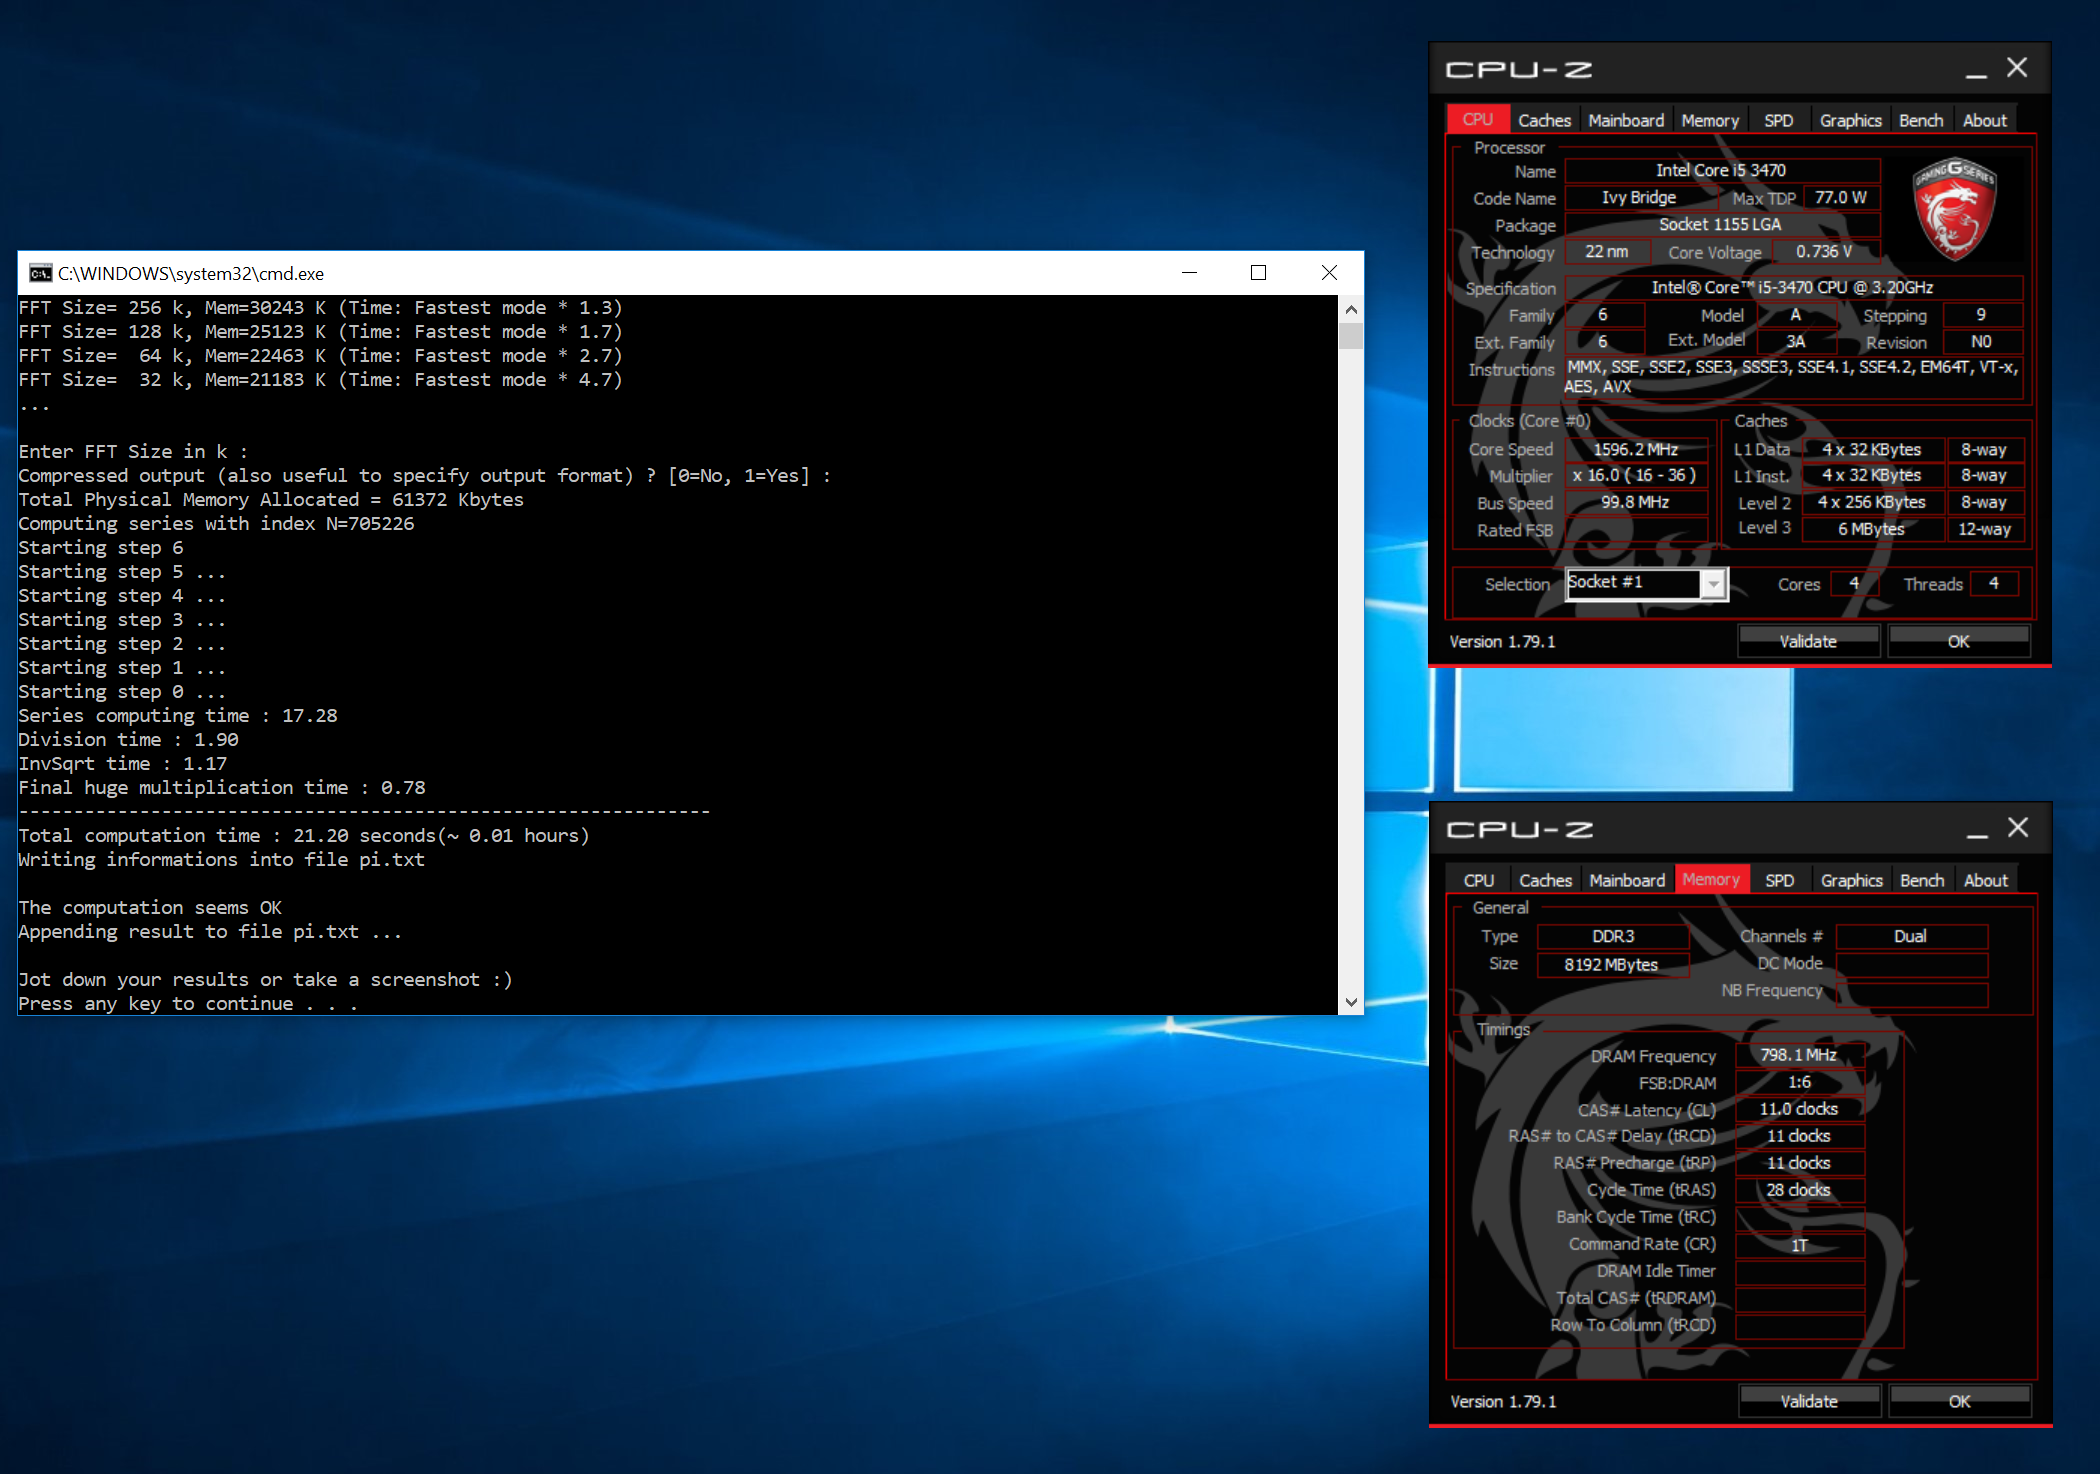The image size is (2100, 1474).
Task: Open Mainboard tab in upper CPU-Z window
Action: [x=1626, y=120]
